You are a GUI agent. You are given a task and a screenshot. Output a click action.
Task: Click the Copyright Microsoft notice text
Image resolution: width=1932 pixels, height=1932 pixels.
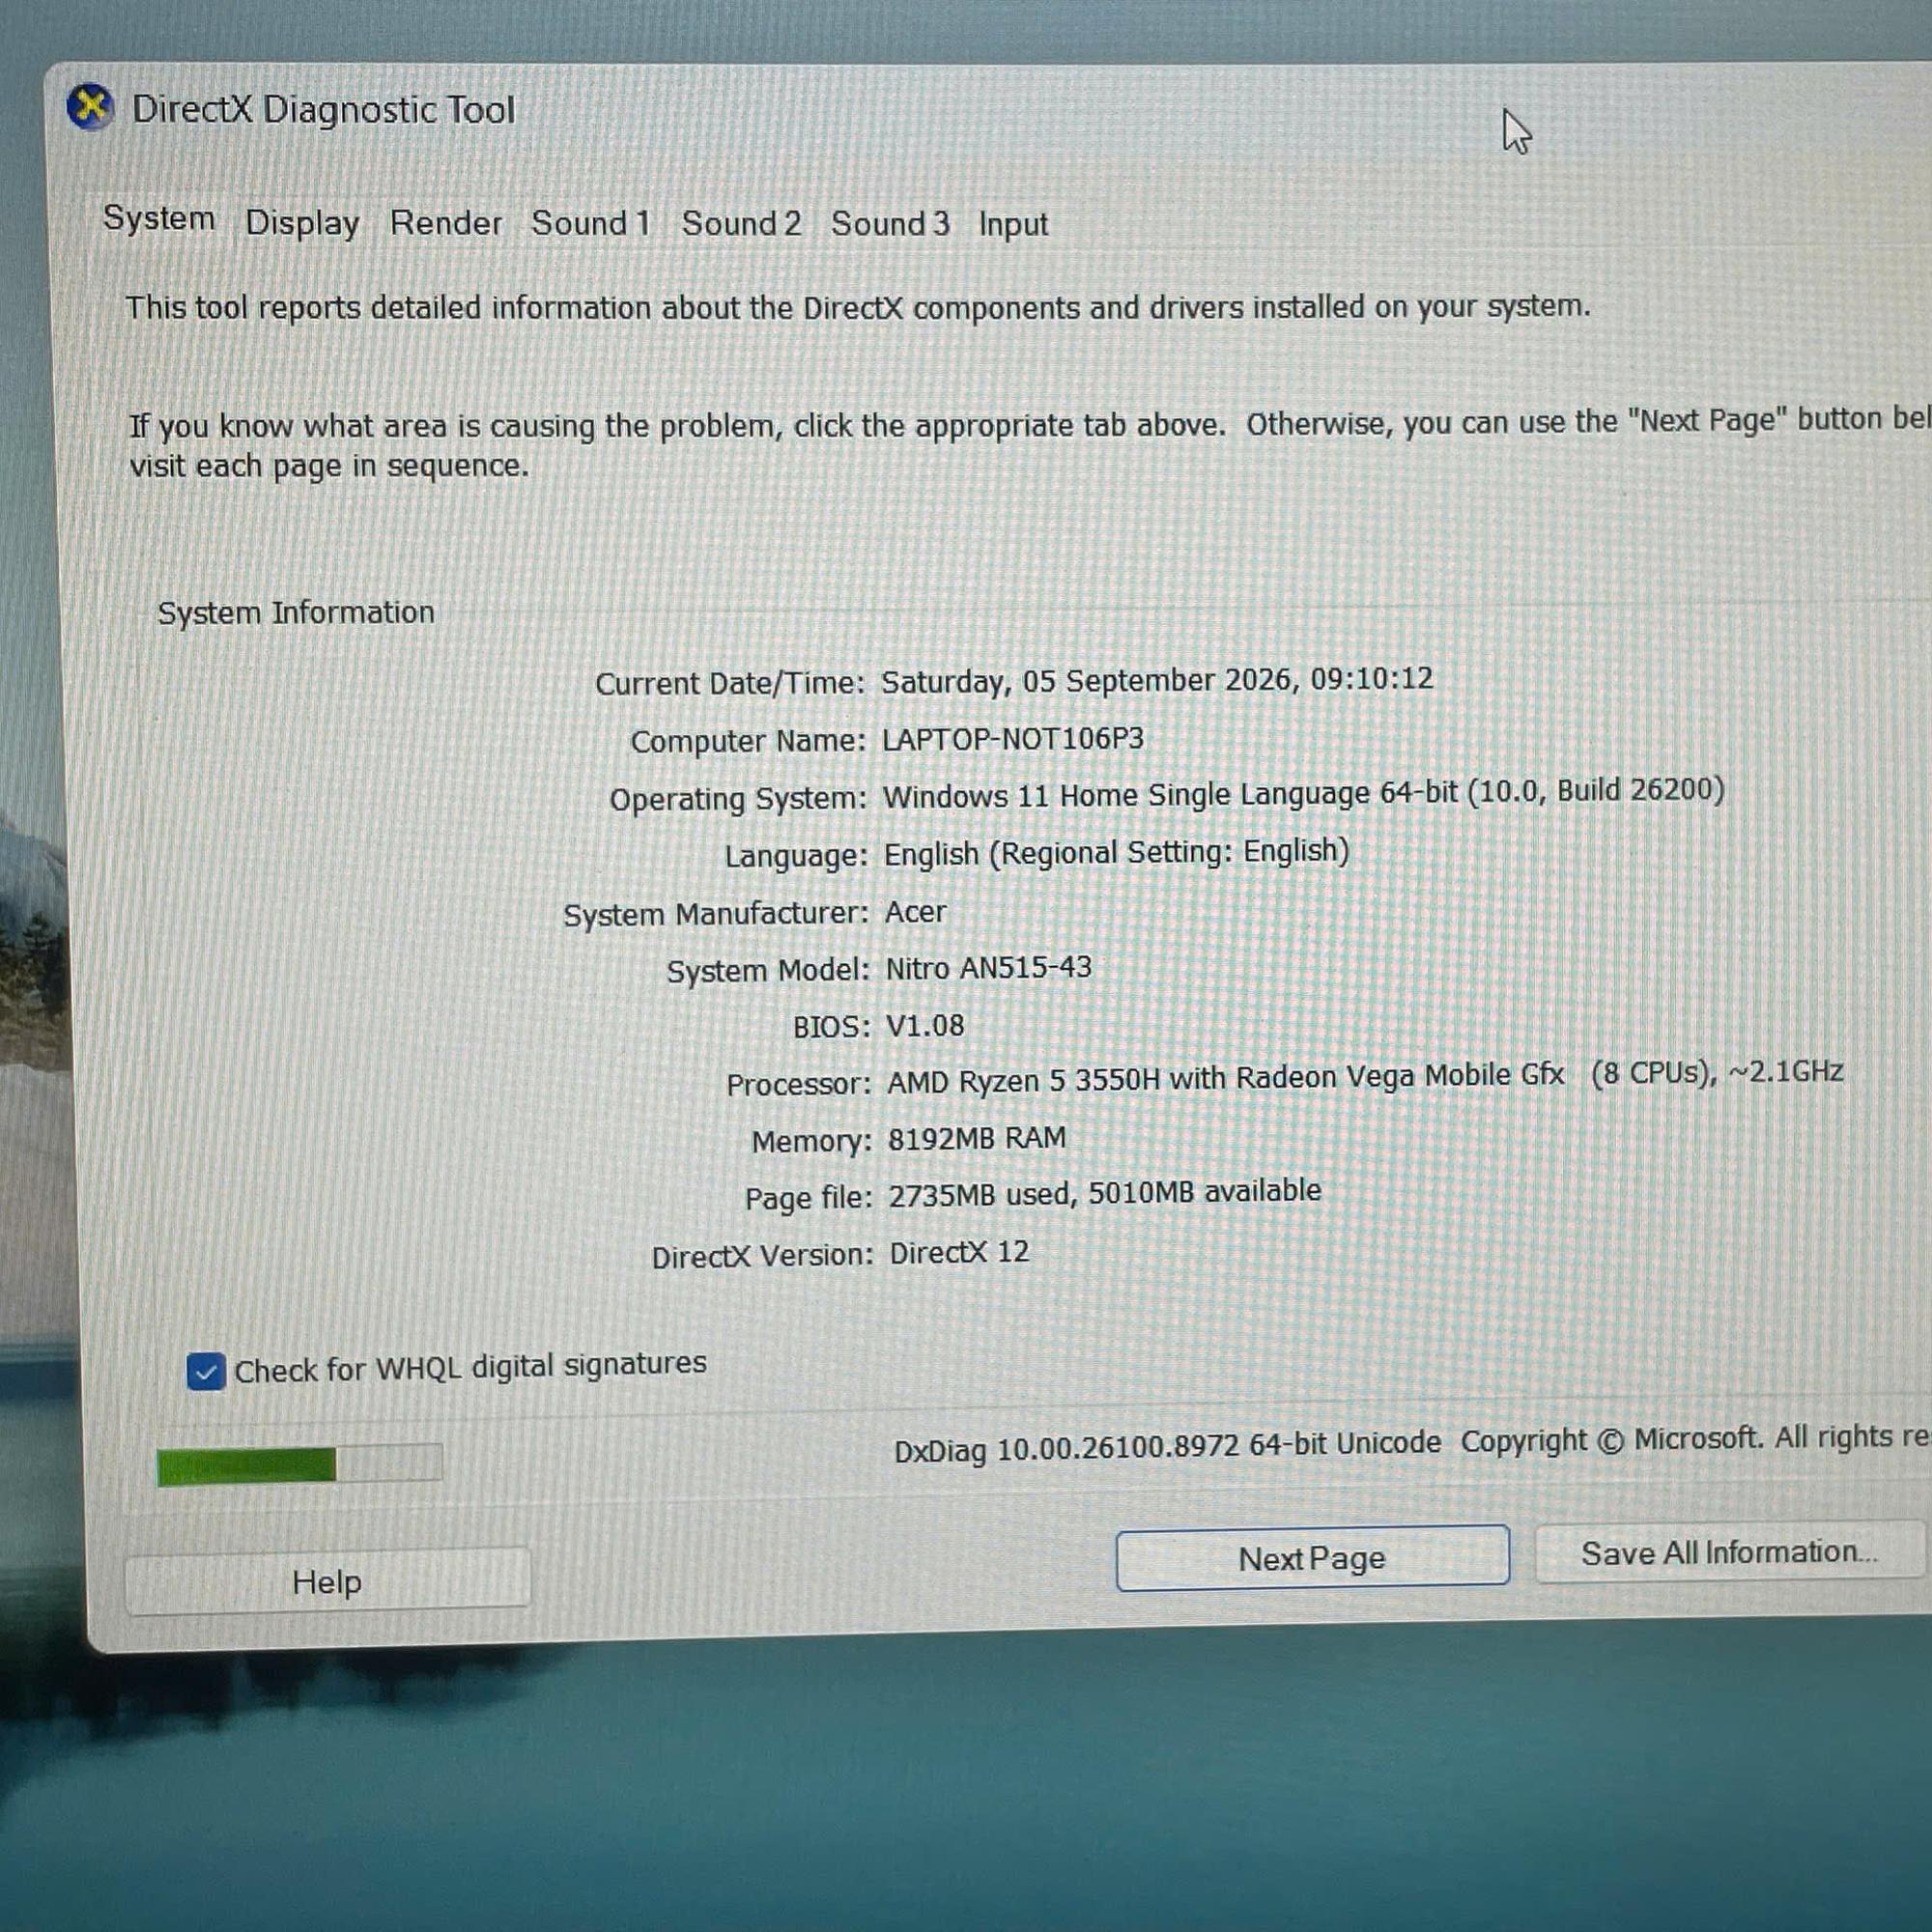[1696, 1438]
